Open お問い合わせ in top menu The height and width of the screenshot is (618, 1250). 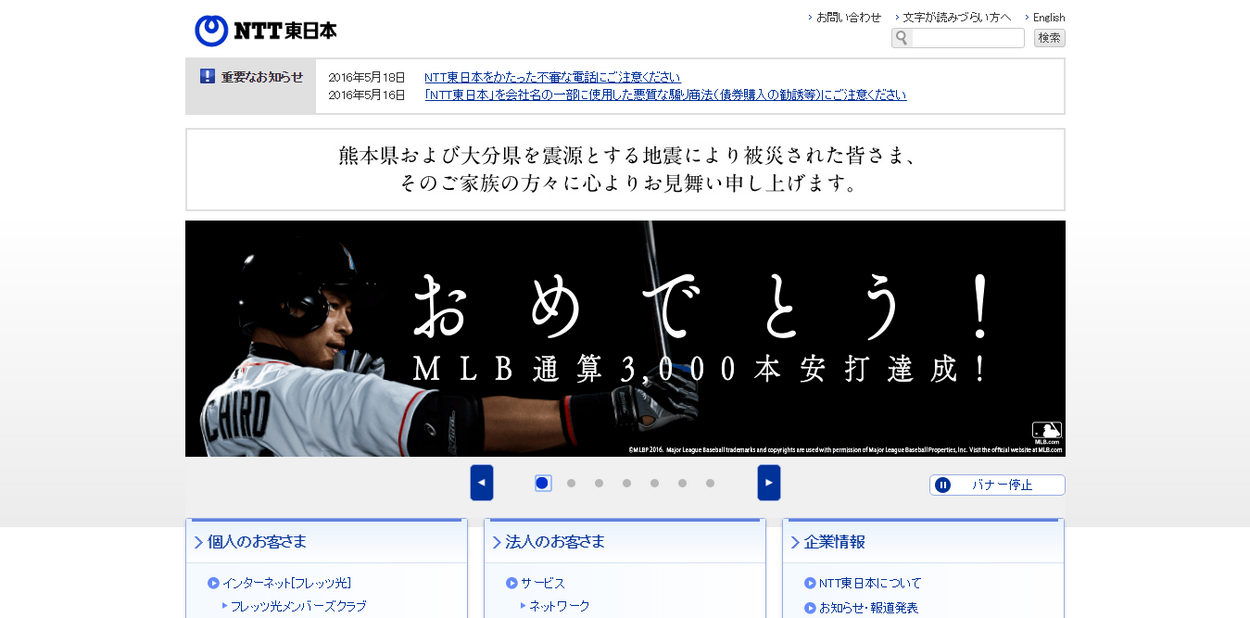click(848, 17)
